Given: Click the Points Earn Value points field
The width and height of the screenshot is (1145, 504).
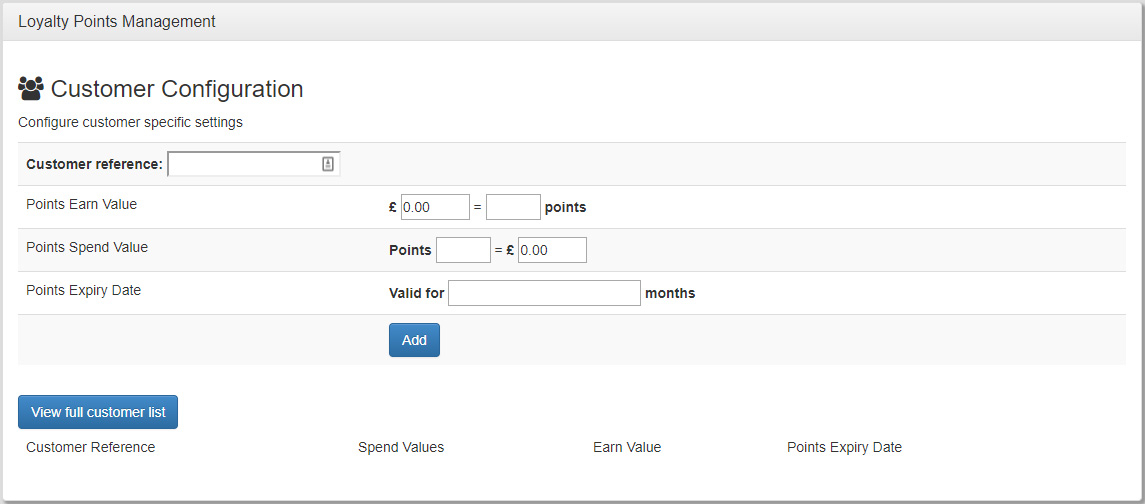Looking at the screenshot, I should point(513,207).
